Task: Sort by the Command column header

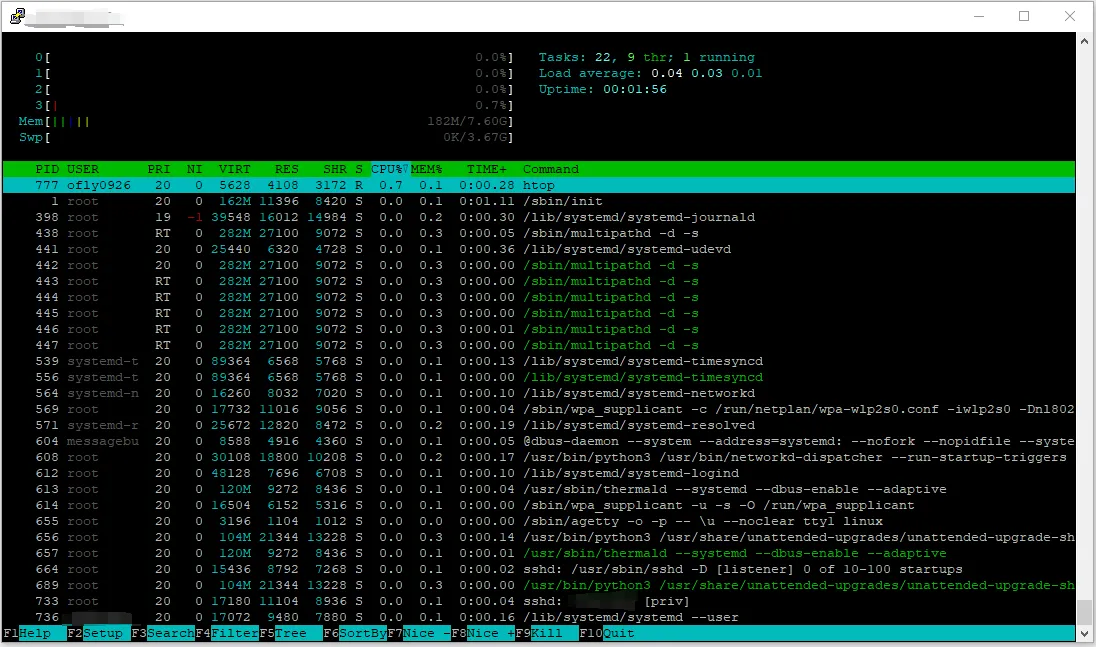Action: [551, 169]
